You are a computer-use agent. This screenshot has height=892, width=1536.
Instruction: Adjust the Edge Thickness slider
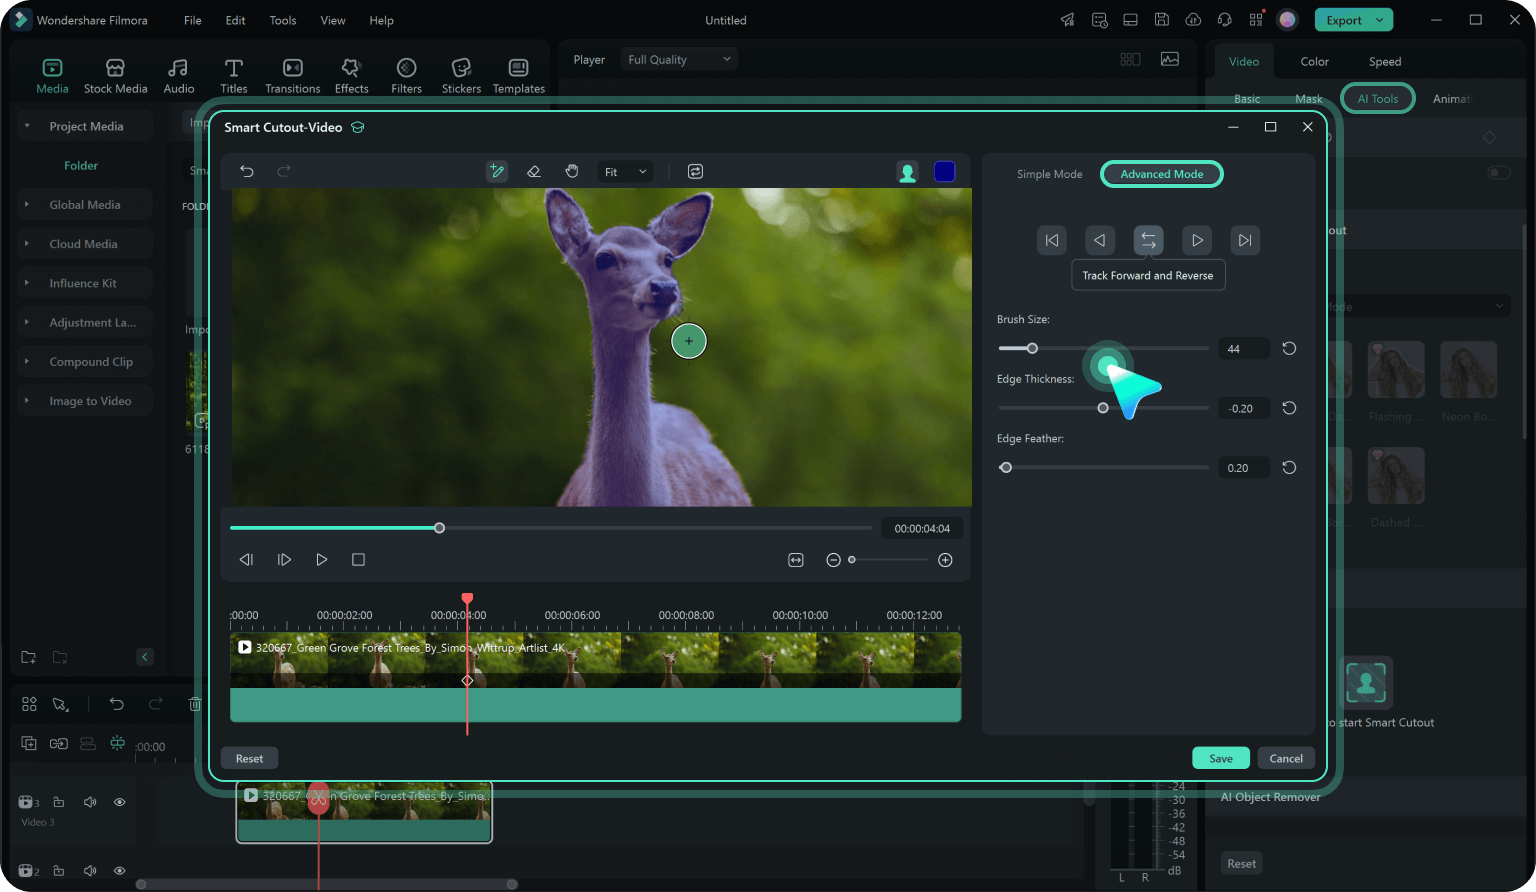tap(1103, 408)
